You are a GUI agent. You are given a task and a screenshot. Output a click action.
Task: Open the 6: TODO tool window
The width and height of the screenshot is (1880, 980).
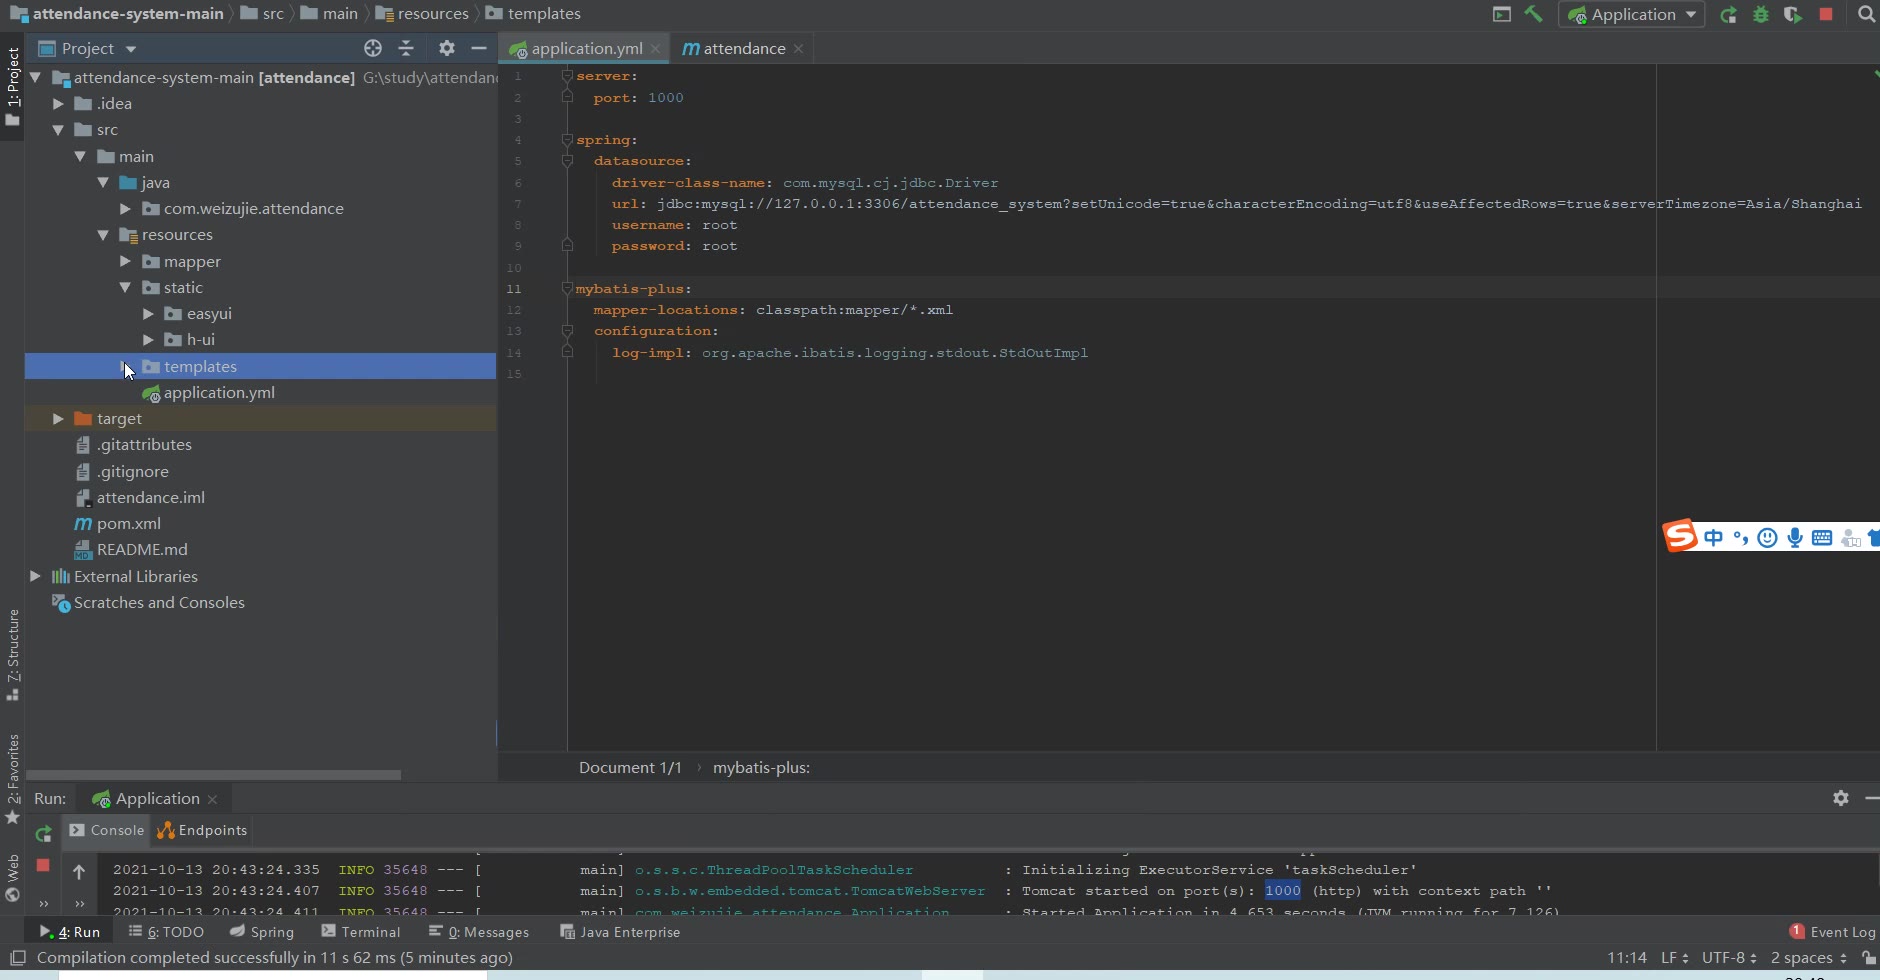click(166, 932)
